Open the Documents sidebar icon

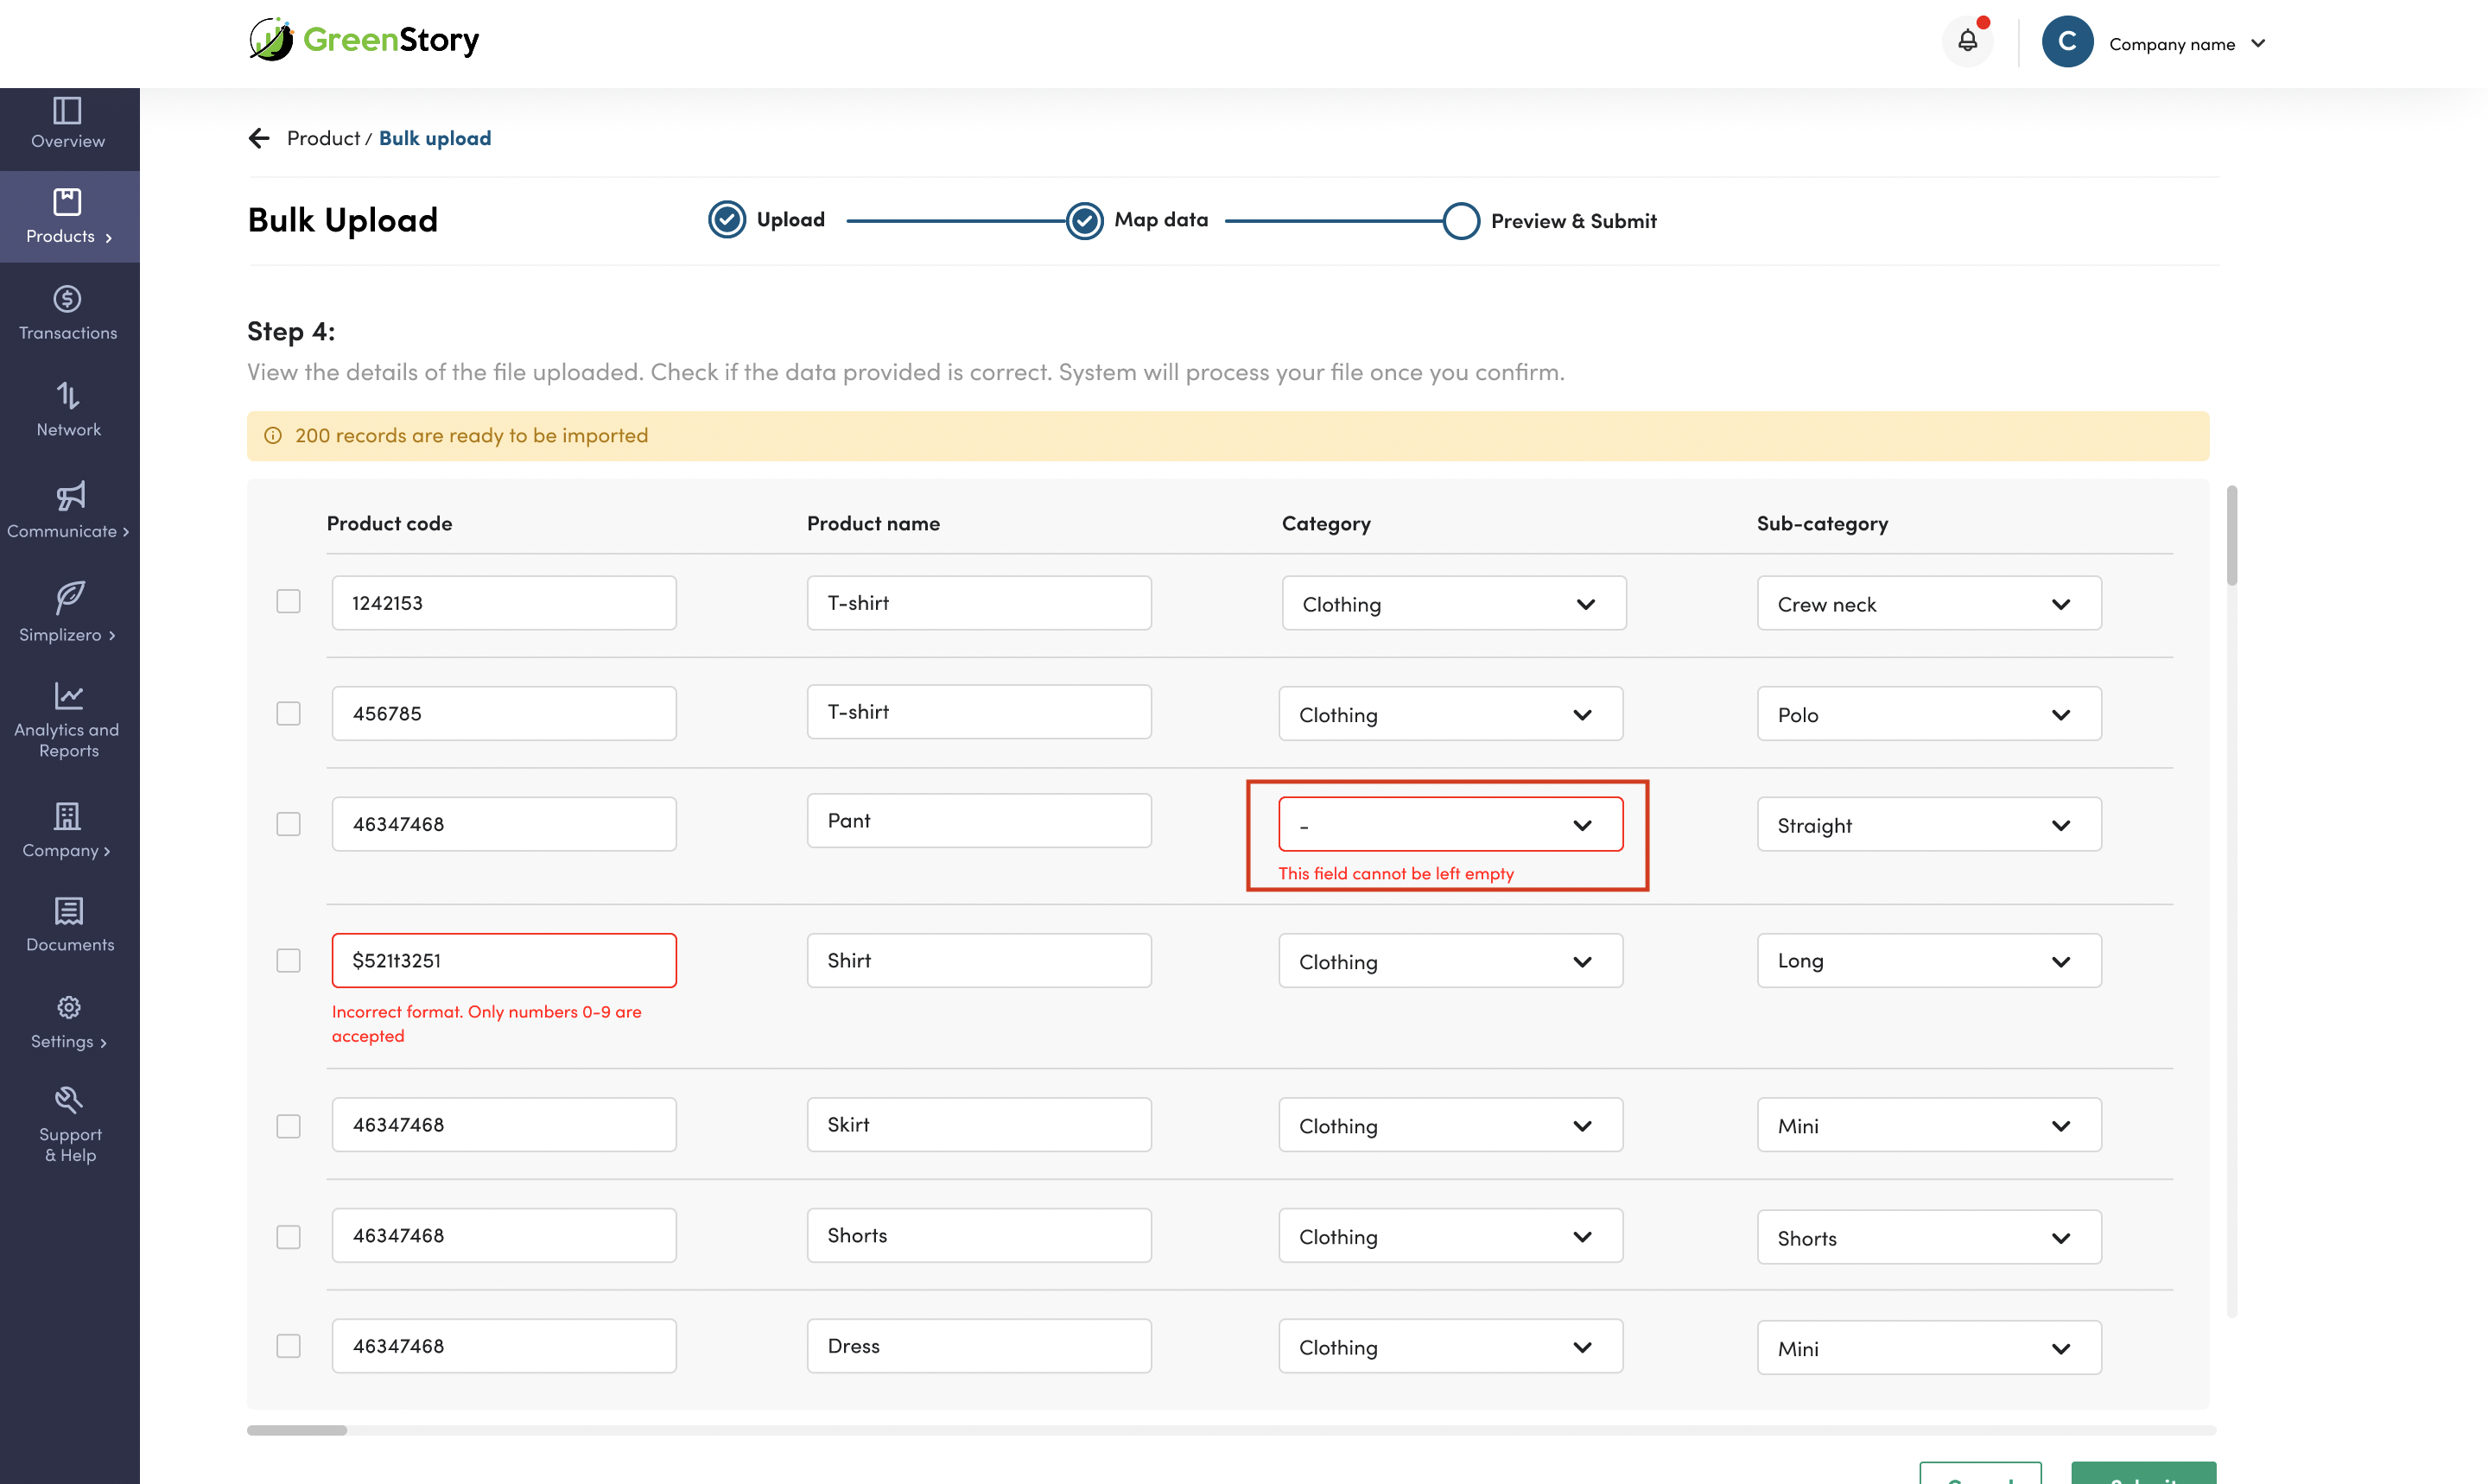(x=68, y=925)
